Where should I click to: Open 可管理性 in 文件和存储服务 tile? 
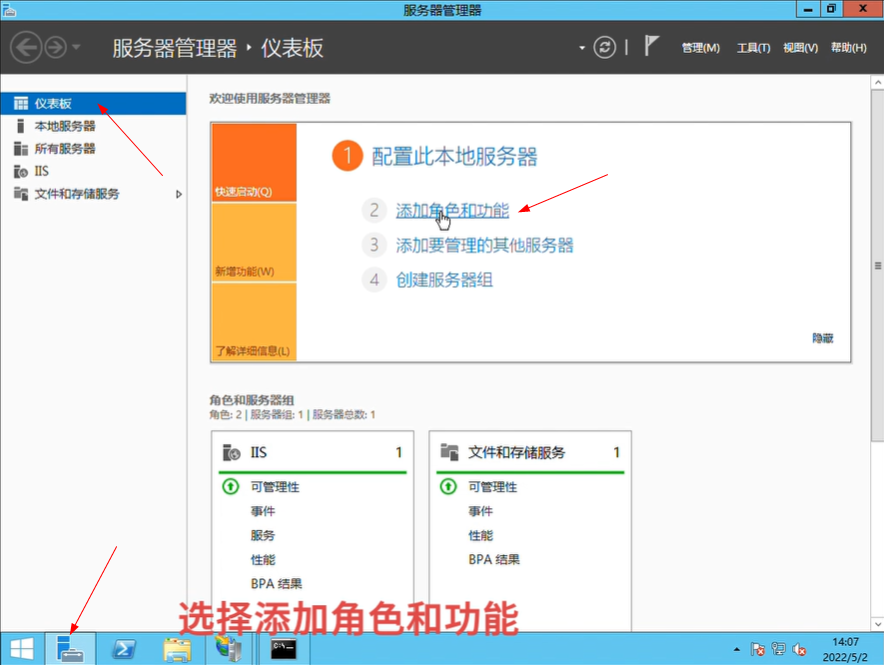493,487
